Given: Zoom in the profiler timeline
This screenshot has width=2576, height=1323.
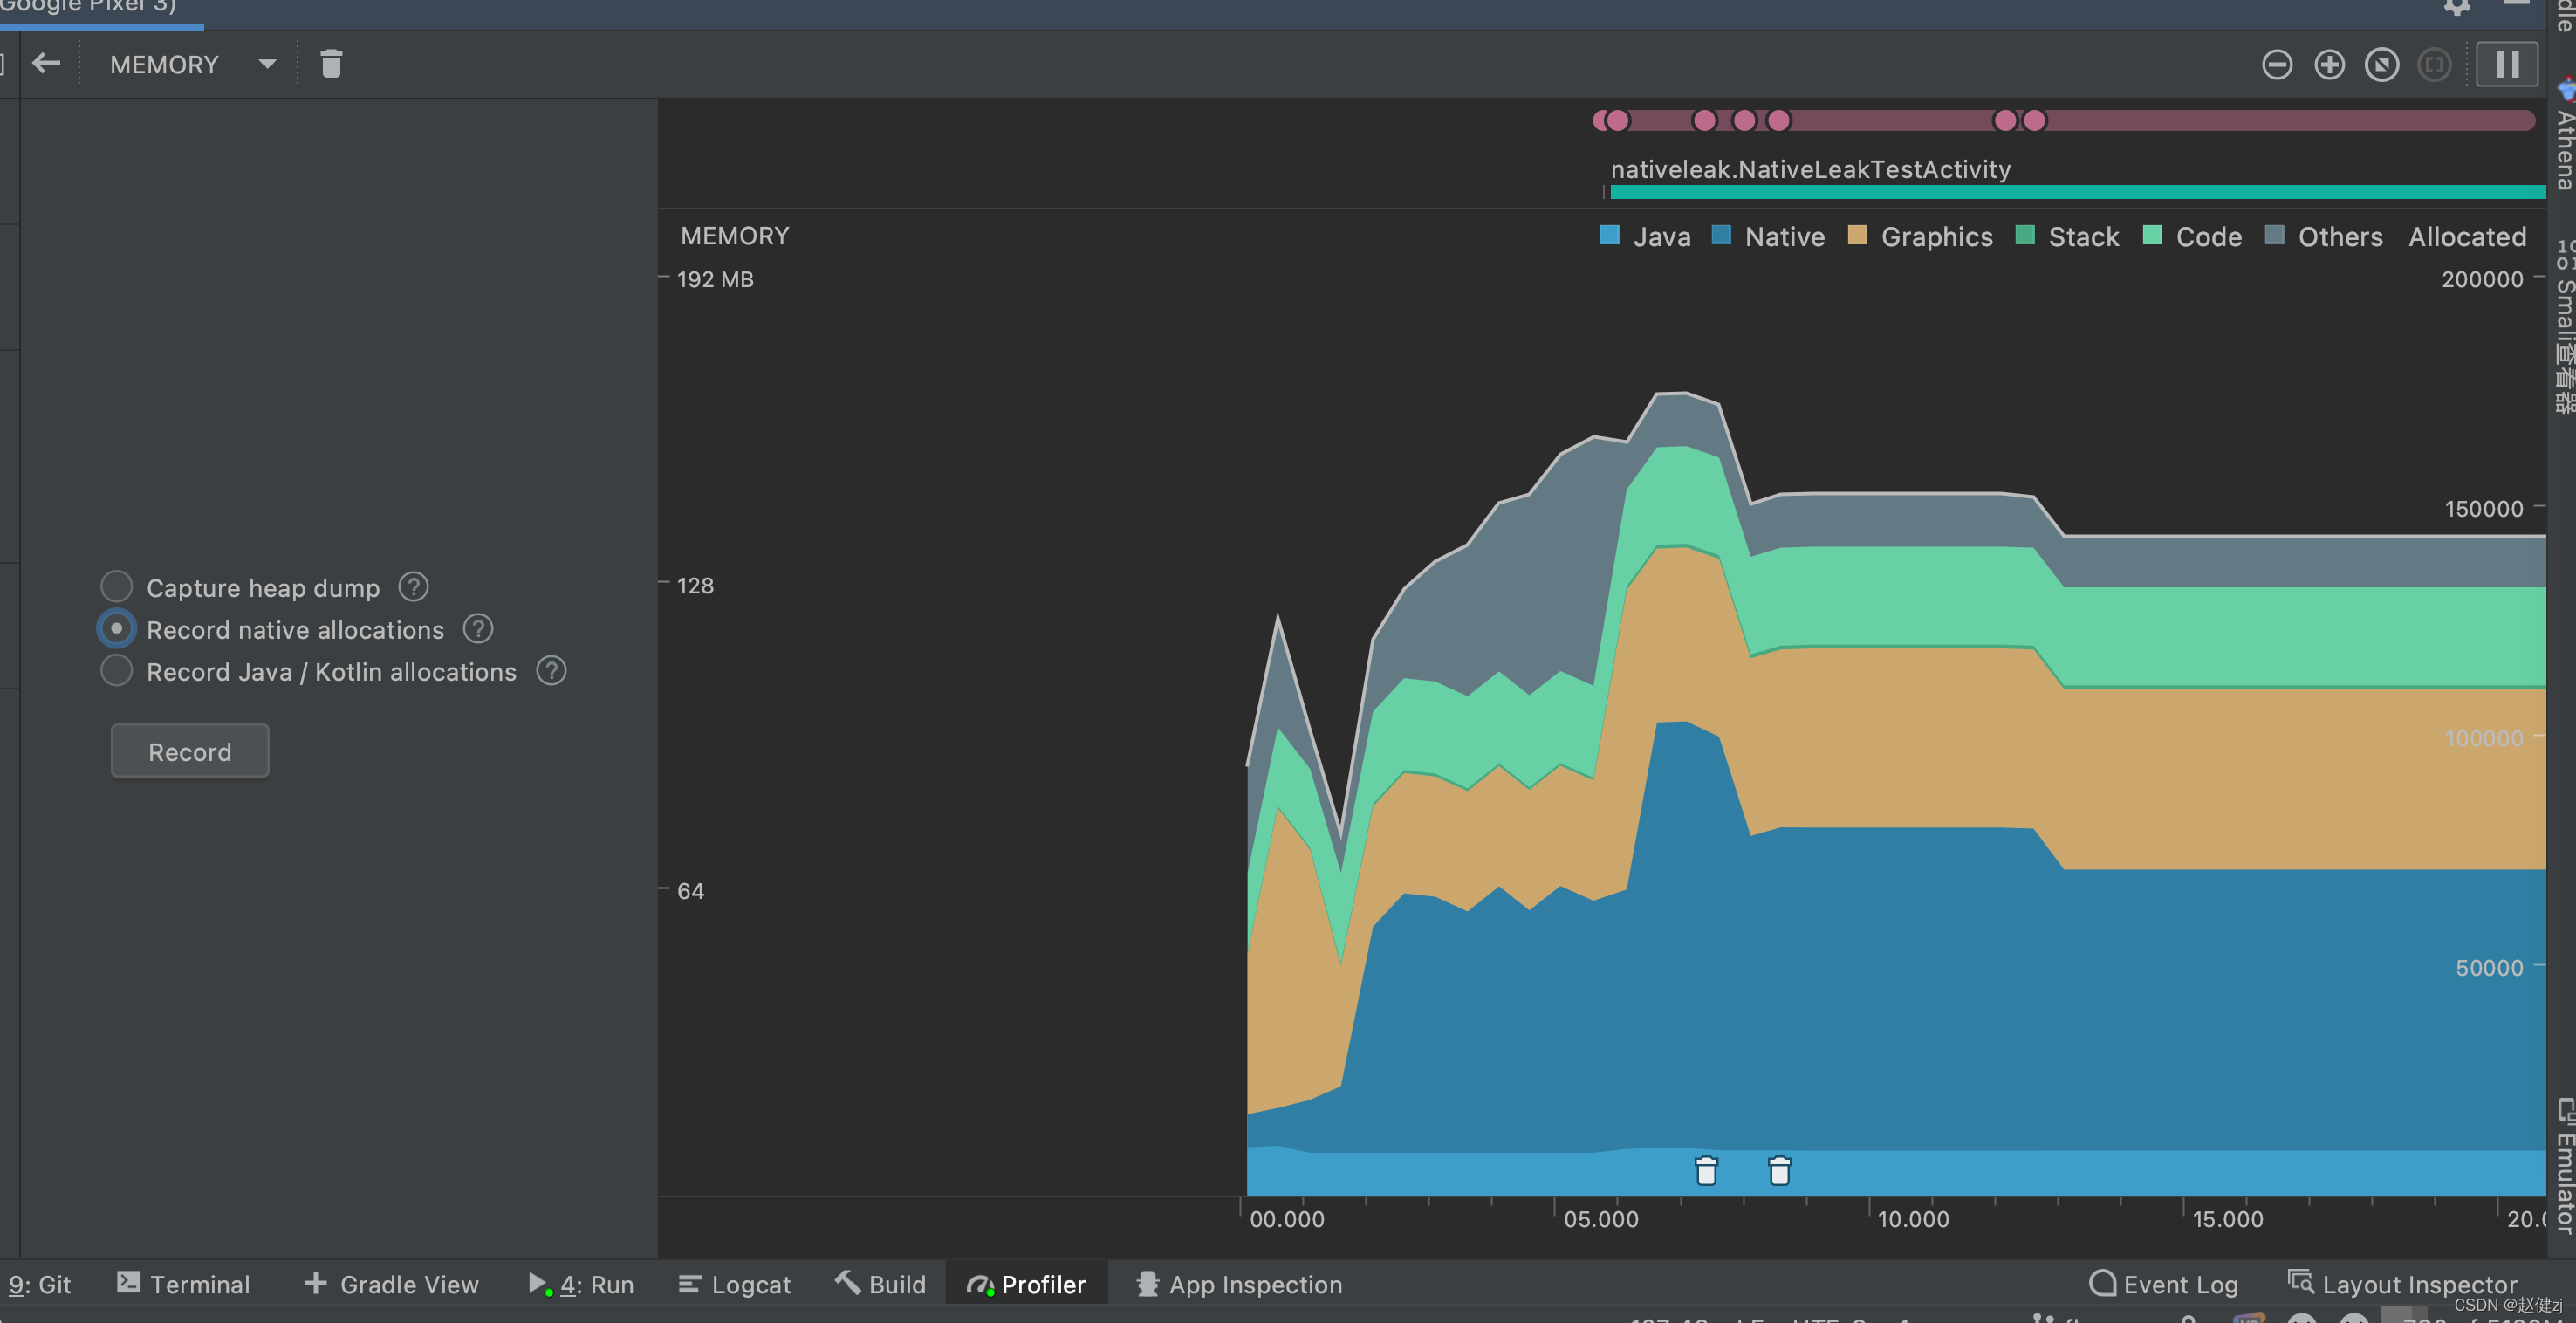Looking at the screenshot, I should (2329, 65).
